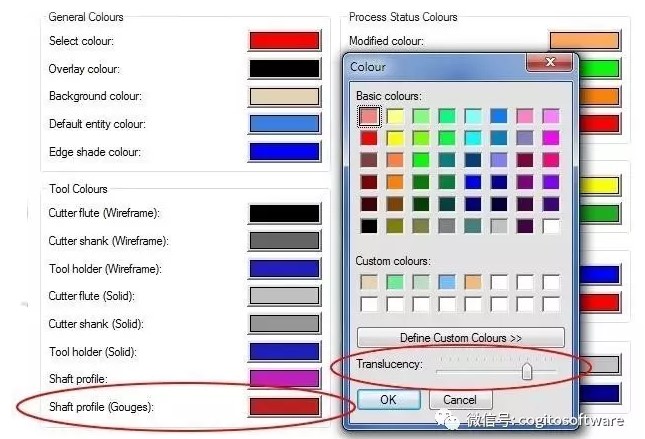
Task: Click the 'Background colour:' label
Action: (x=95, y=96)
